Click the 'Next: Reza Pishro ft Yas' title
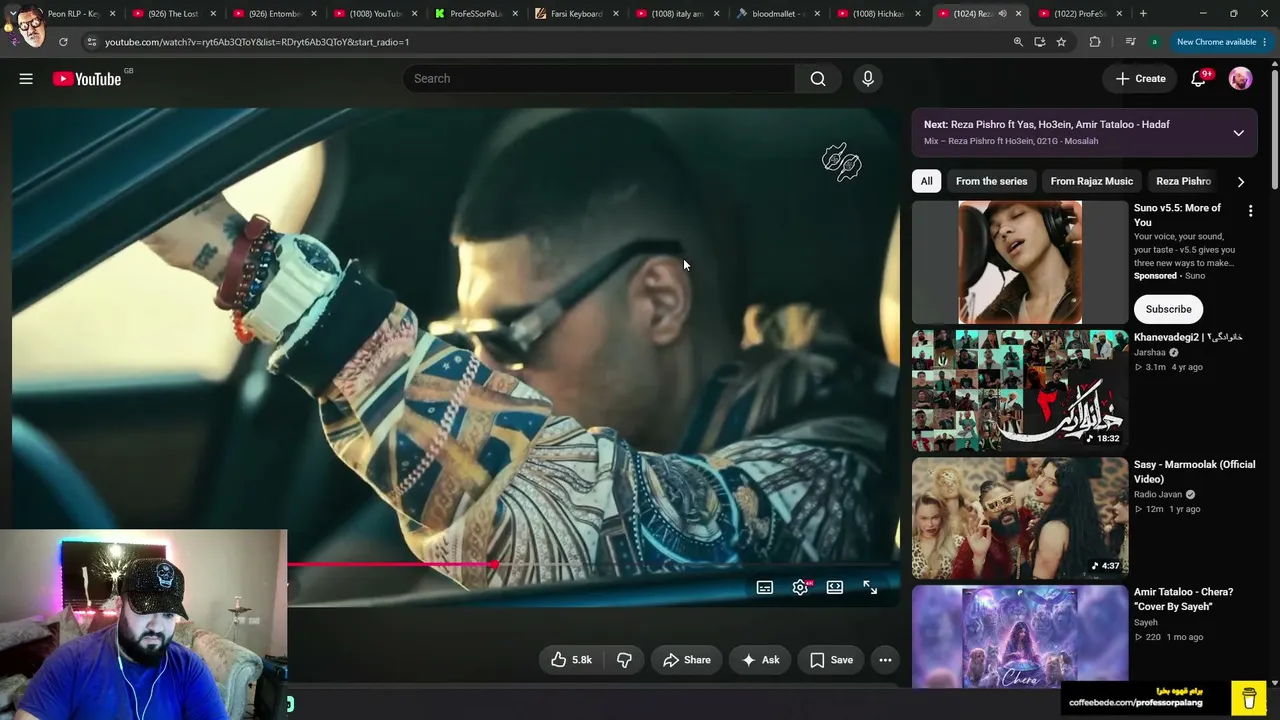The height and width of the screenshot is (720, 1280). point(1047,124)
